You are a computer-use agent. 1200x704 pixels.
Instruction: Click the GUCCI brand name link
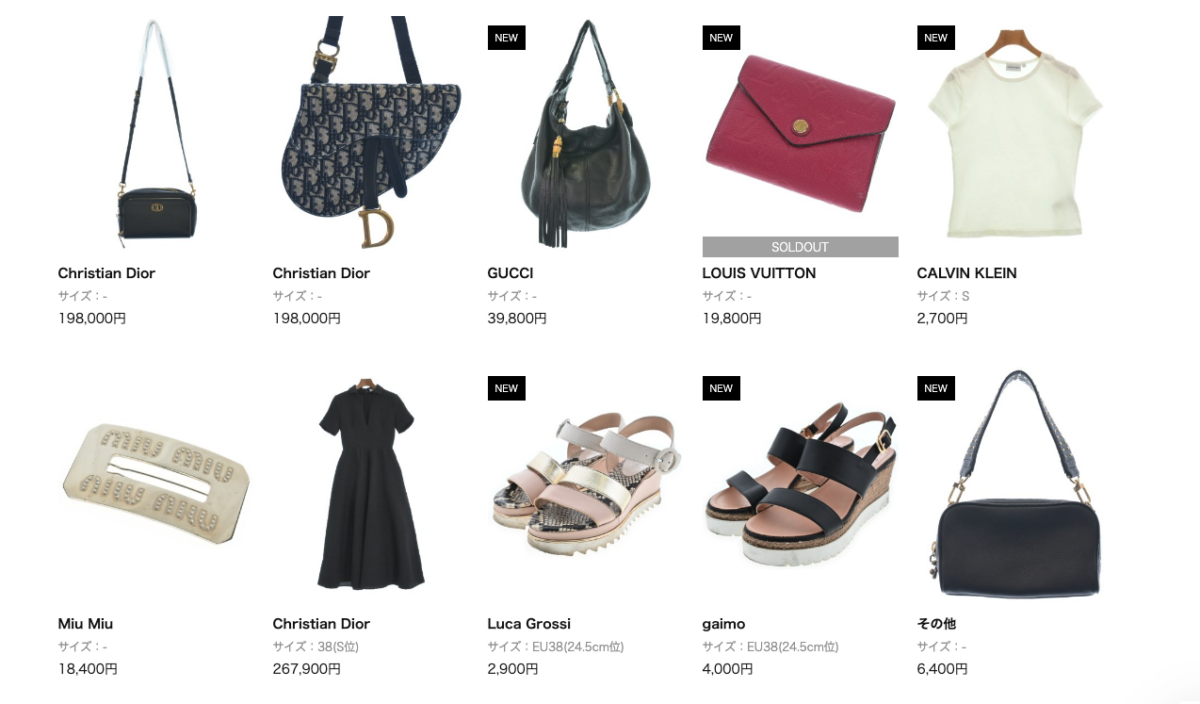coord(510,273)
